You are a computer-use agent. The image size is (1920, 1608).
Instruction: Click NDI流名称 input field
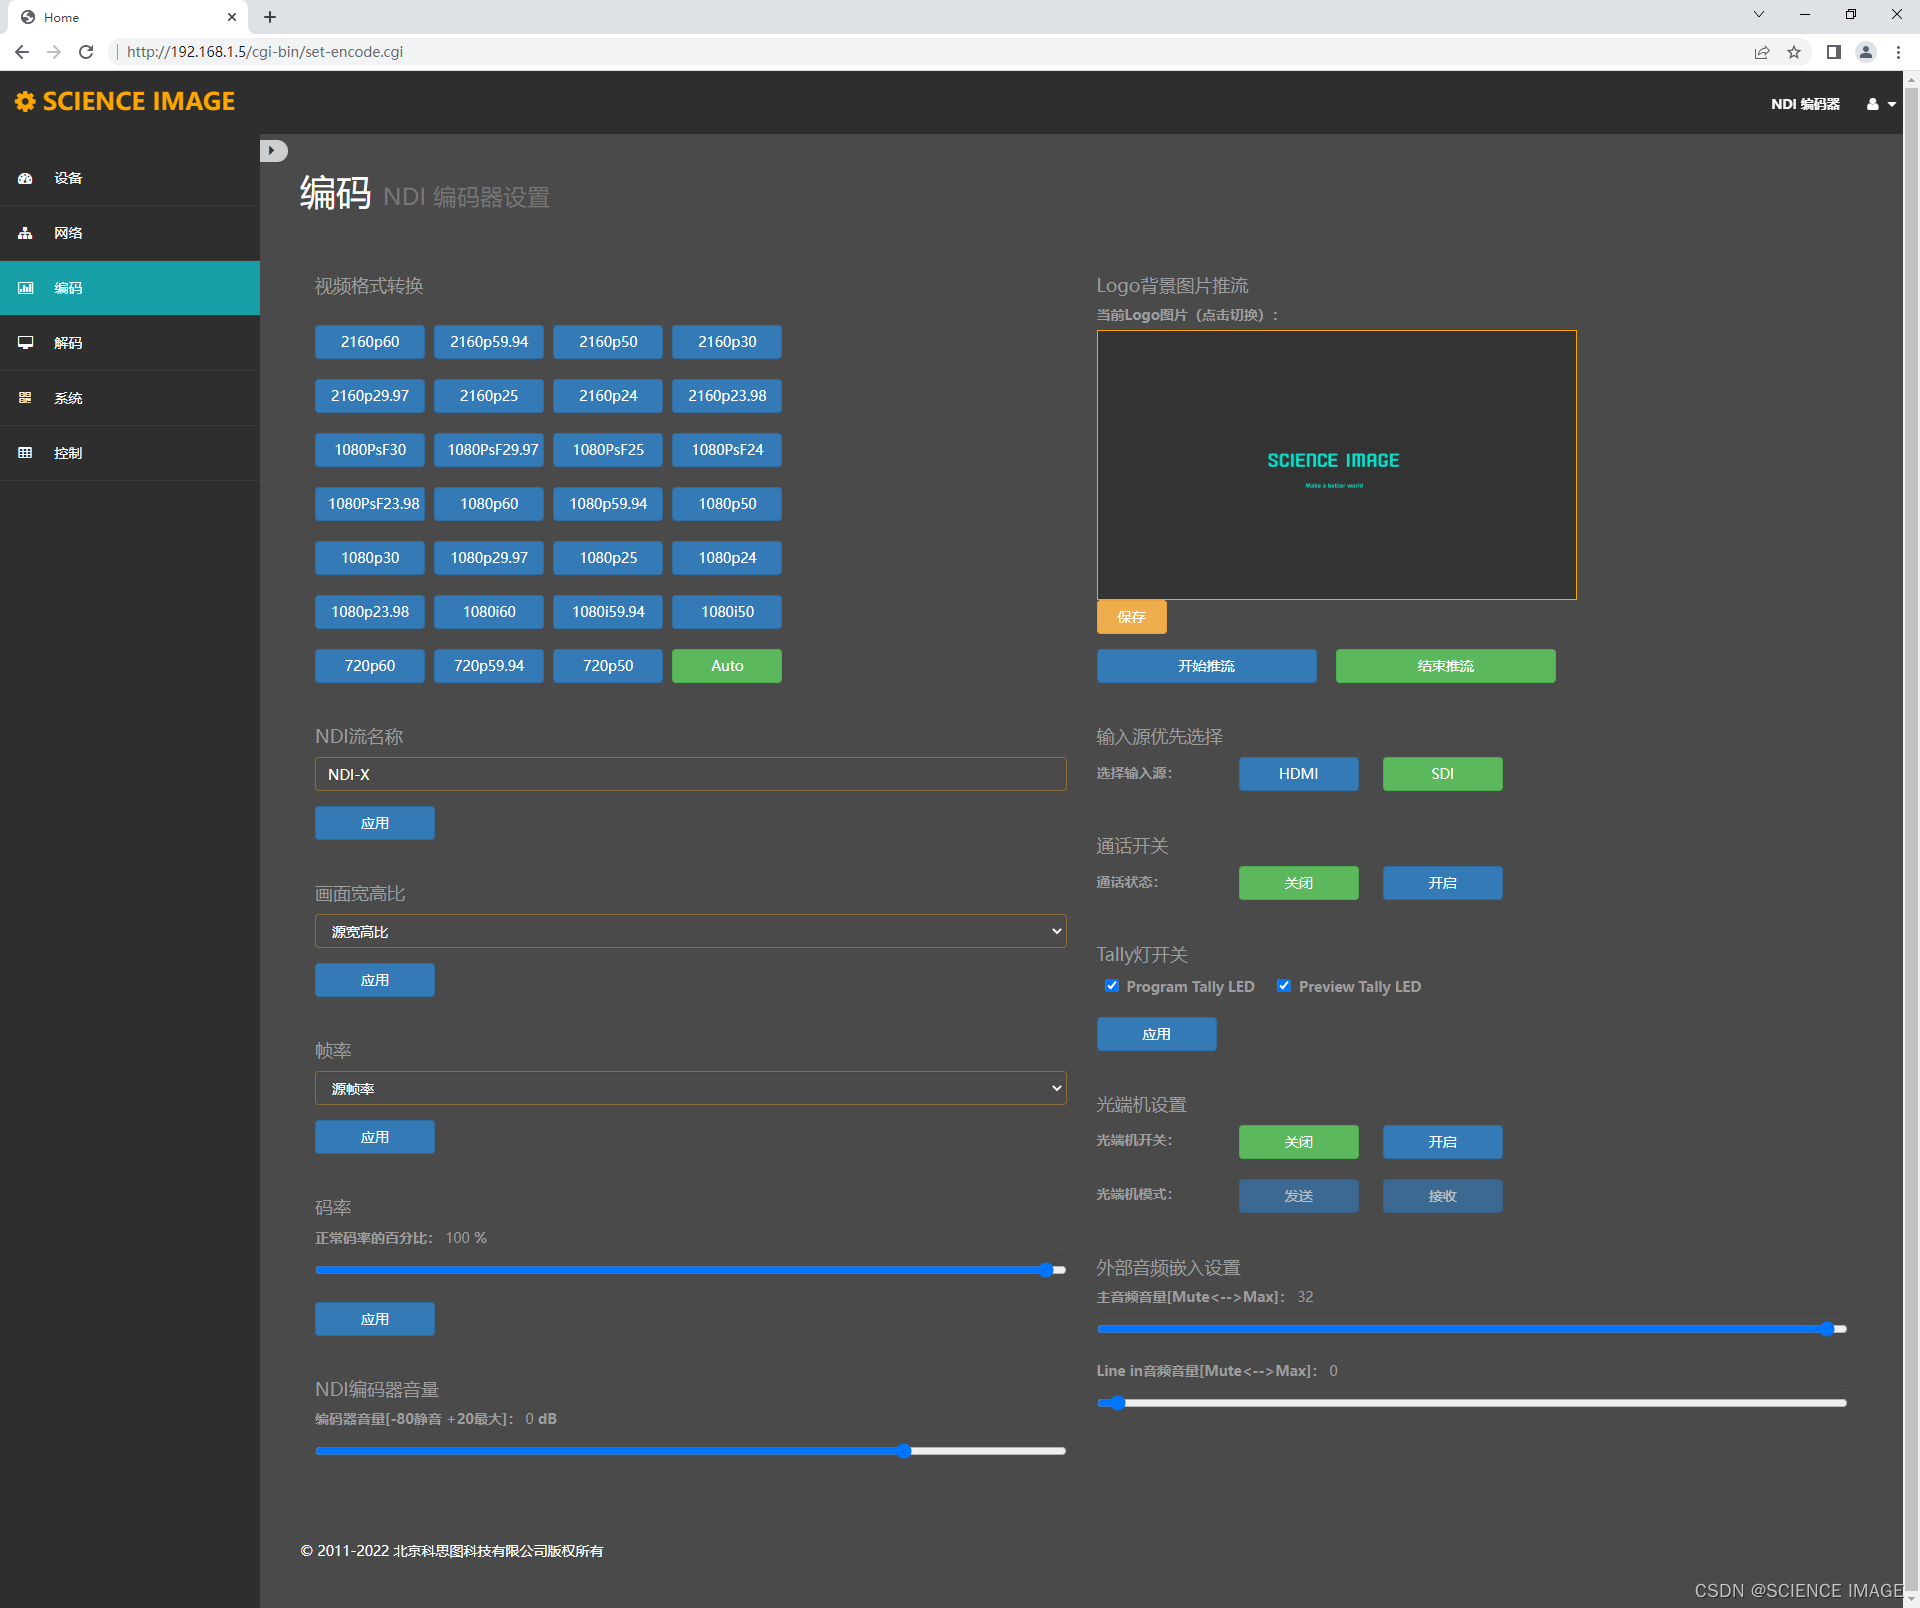689,774
